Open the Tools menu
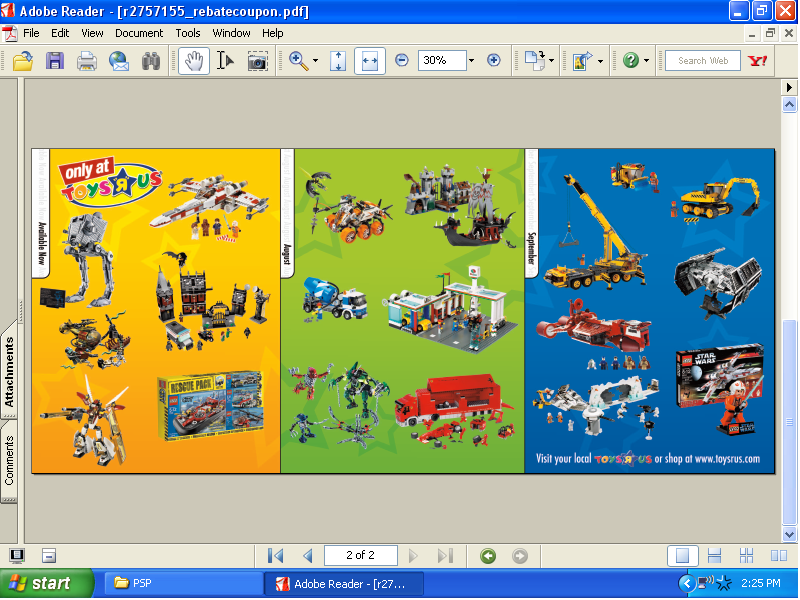Viewport: 800px width, 600px height. [x=188, y=33]
